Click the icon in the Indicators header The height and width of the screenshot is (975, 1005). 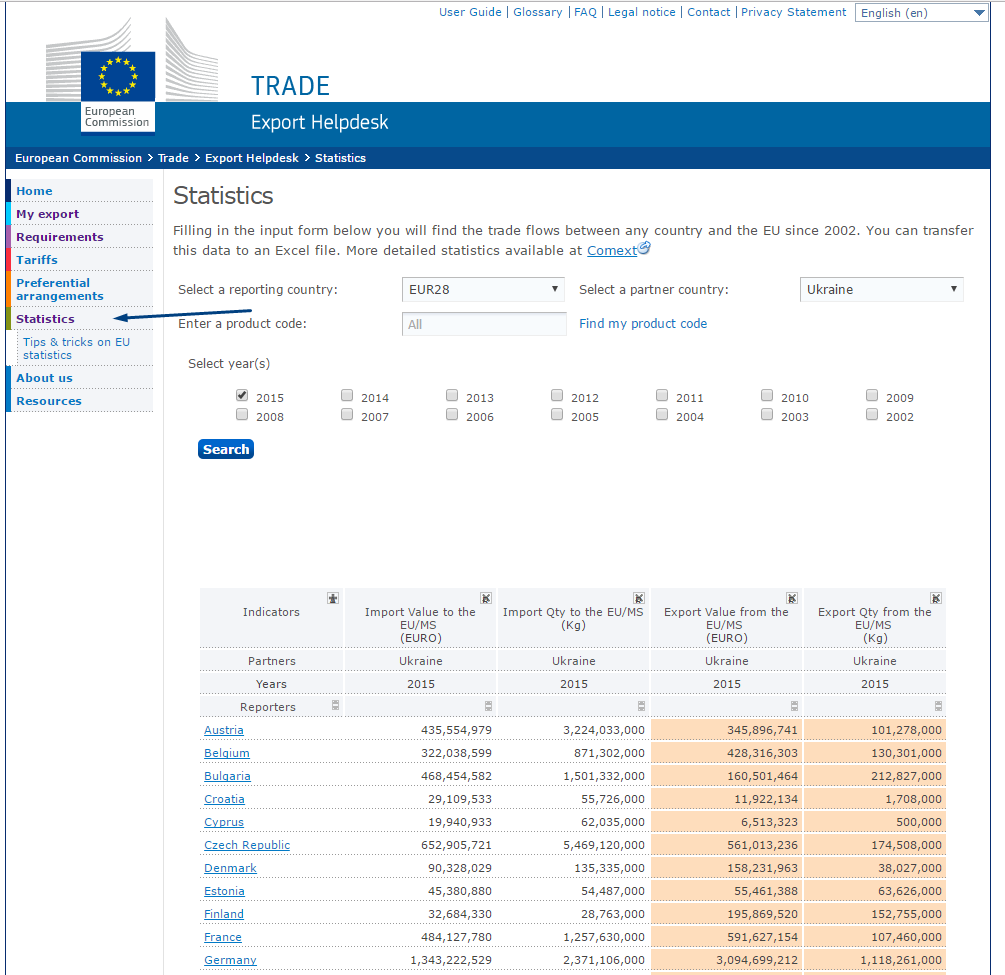(x=333, y=598)
